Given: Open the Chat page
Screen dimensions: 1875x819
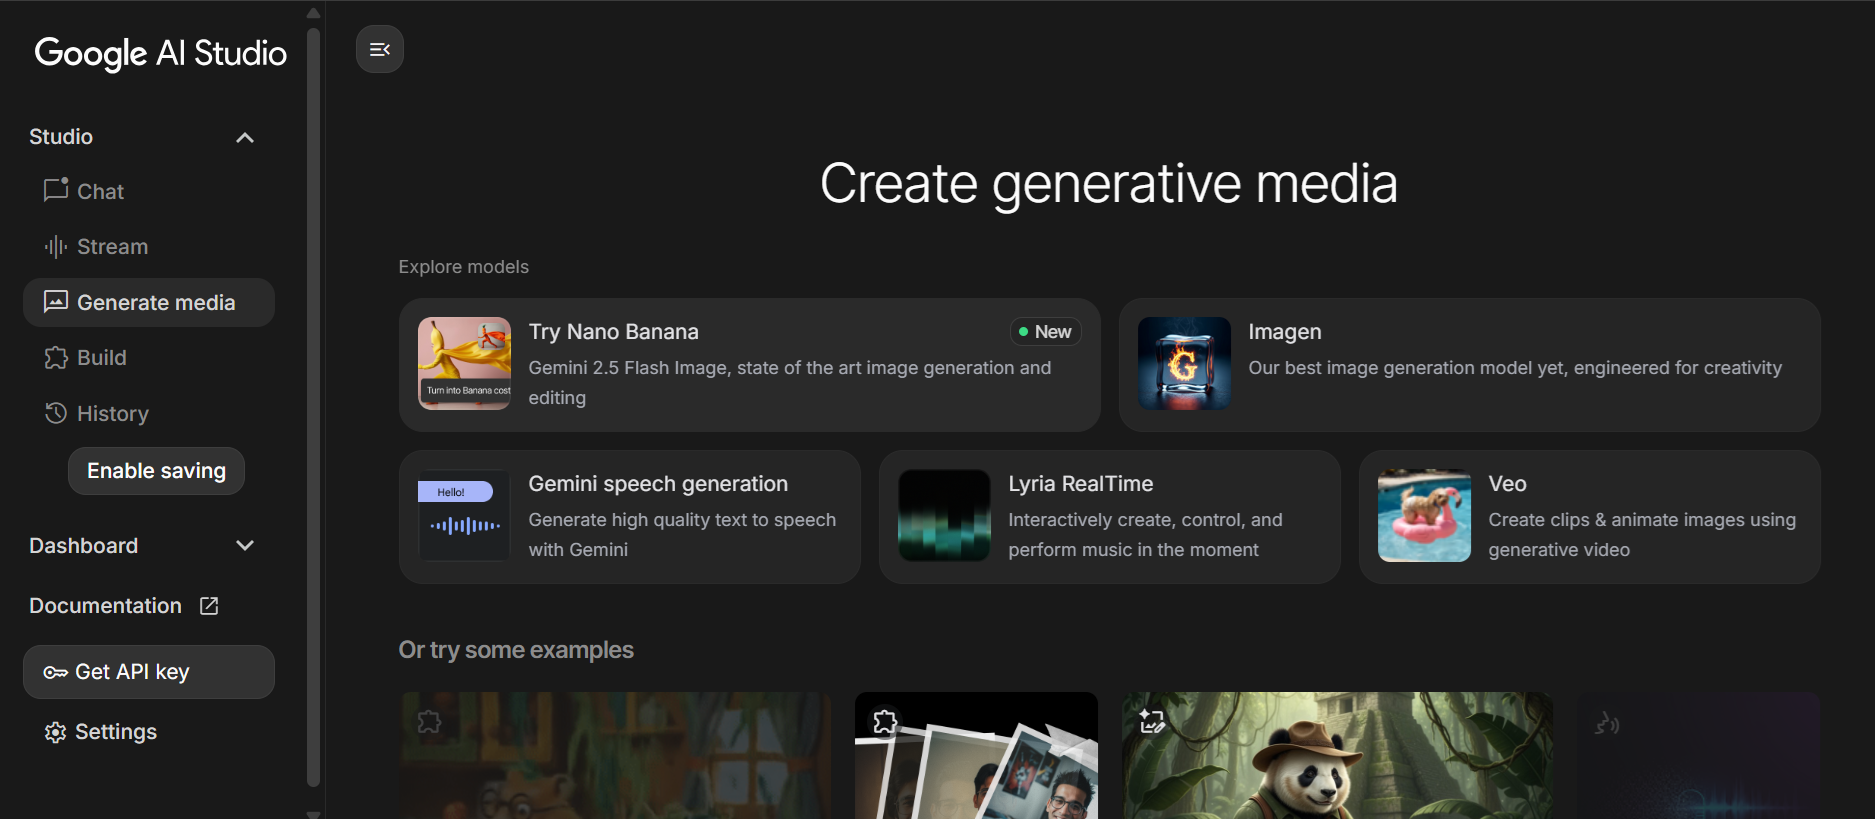Looking at the screenshot, I should [x=149, y=191].
